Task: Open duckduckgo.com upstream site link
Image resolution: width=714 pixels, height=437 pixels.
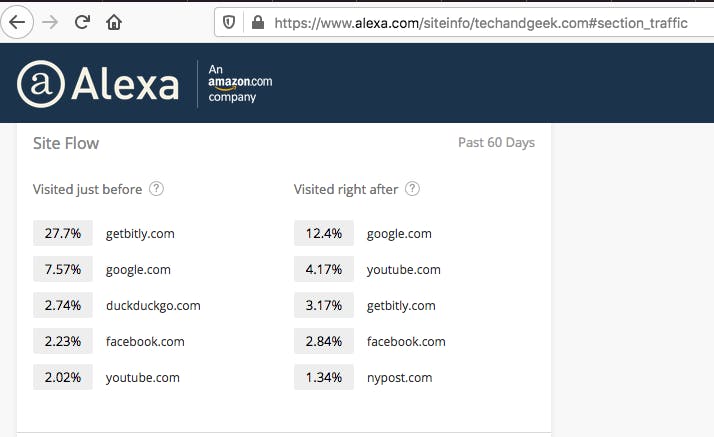Action: pyautogui.click(x=153, y=305)
